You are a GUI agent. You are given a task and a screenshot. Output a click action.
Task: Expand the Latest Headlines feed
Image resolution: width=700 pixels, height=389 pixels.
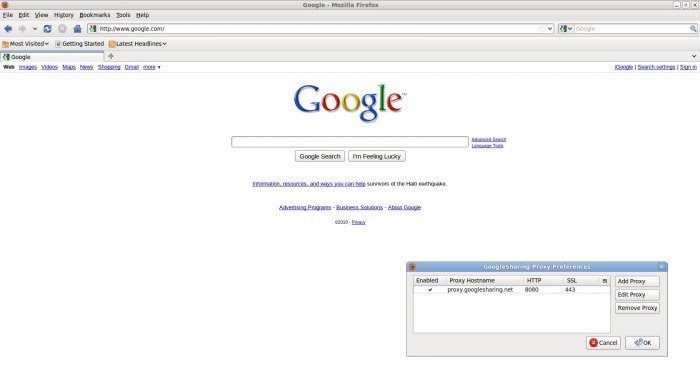[x=138, y=44]
